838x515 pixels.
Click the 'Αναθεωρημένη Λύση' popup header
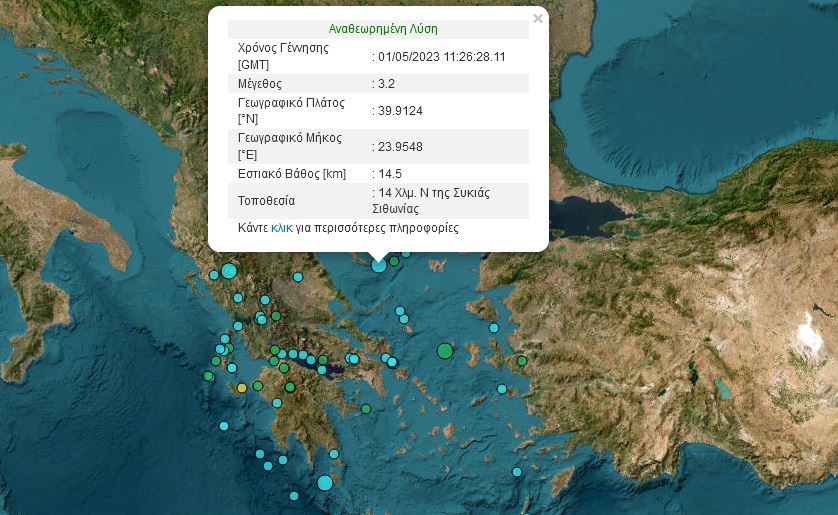click(383, 29)
